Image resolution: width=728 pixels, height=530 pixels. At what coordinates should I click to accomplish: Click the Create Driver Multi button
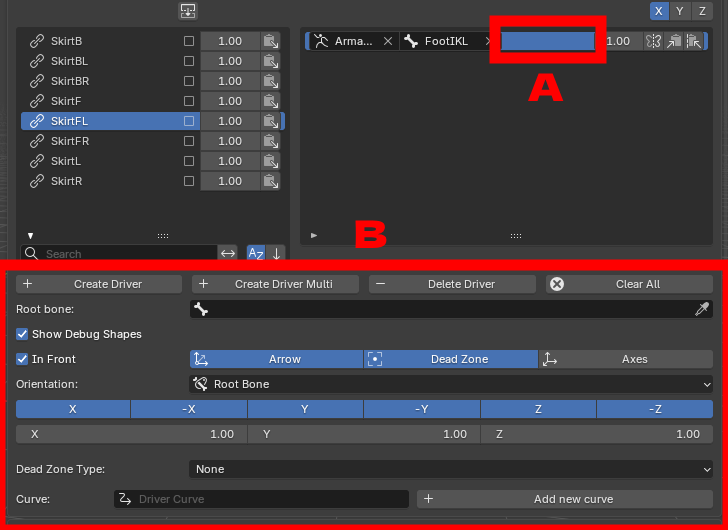click(x=275, y=284)
